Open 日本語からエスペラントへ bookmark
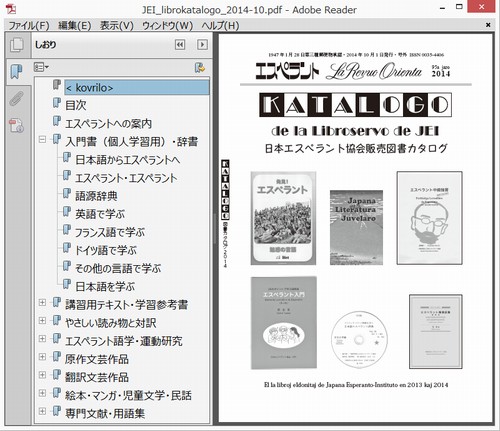500x431 pixels. (x=128, y=160)
